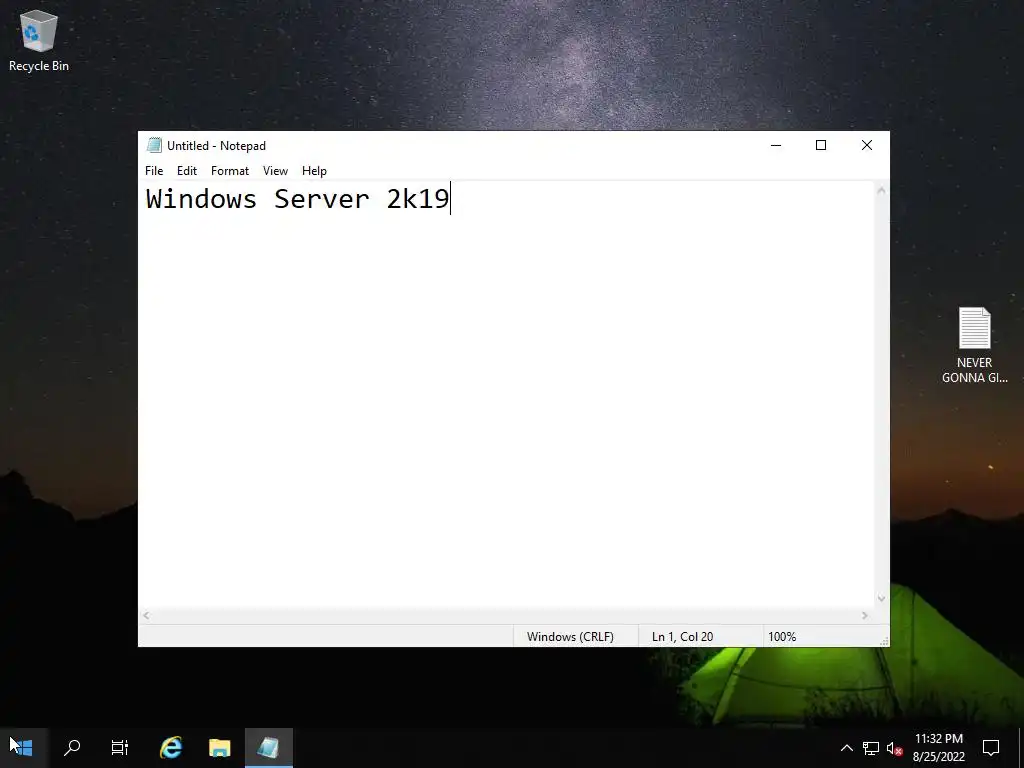The height and width of the screenshot is (768, 1024).
Task: Open Task View on taskbar
Action: click(120, 747)
